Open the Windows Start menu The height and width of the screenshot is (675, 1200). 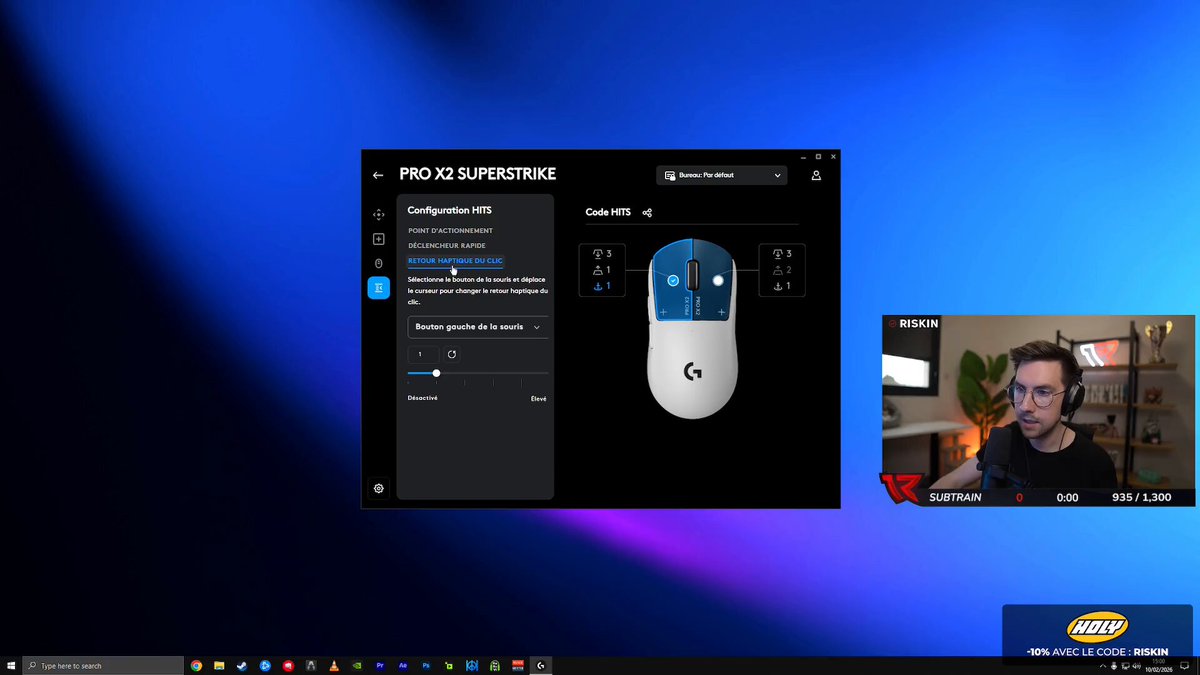tap(11, 665)
